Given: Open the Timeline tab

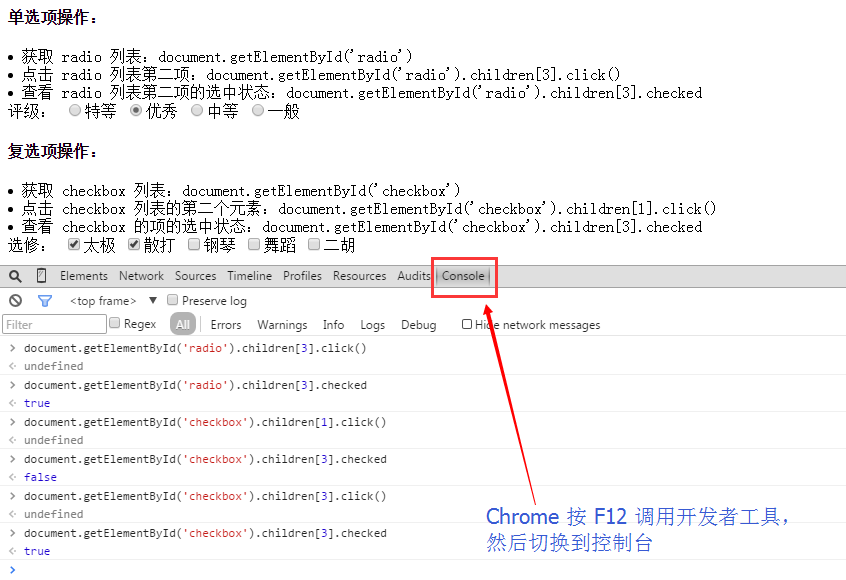Looking at the screenshot, I should [249, 276].
